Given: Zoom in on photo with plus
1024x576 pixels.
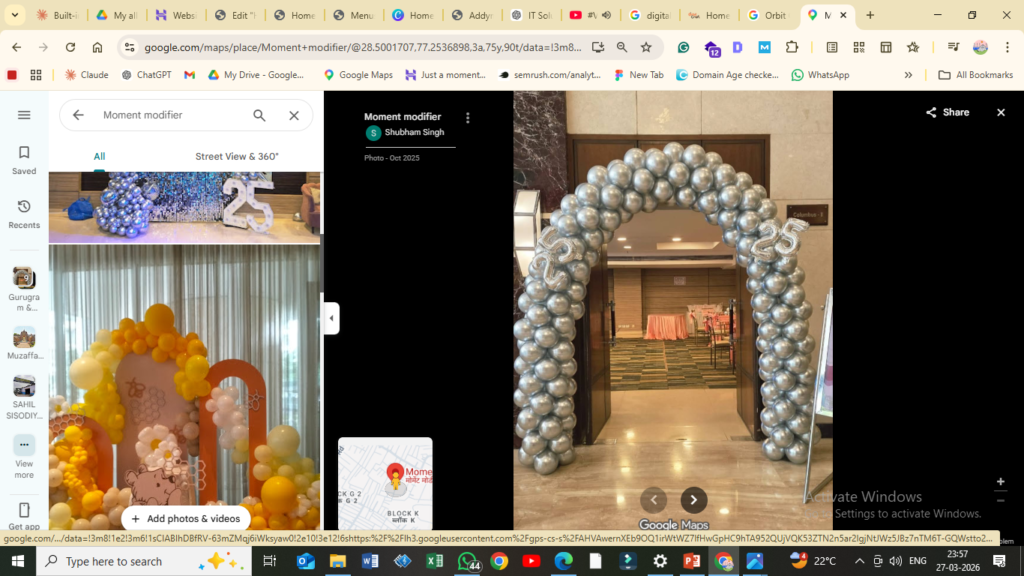Looking at the screenshot, I should click(1000, 482).
